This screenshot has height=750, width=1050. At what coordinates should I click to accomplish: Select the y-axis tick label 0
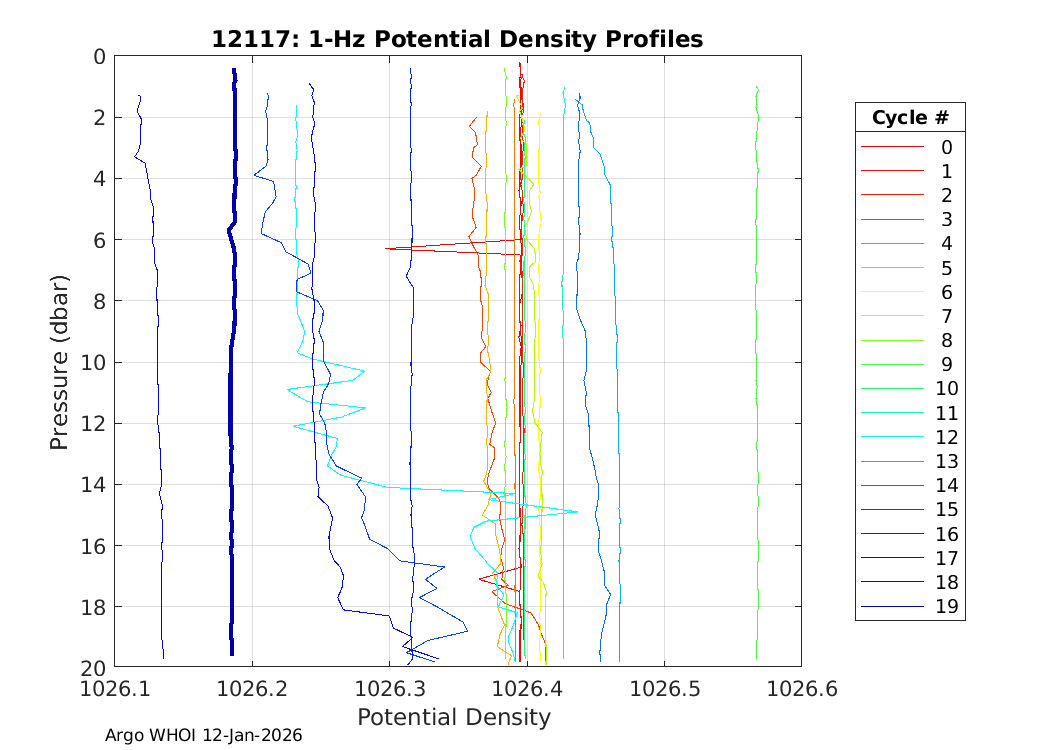coord(98,57)
